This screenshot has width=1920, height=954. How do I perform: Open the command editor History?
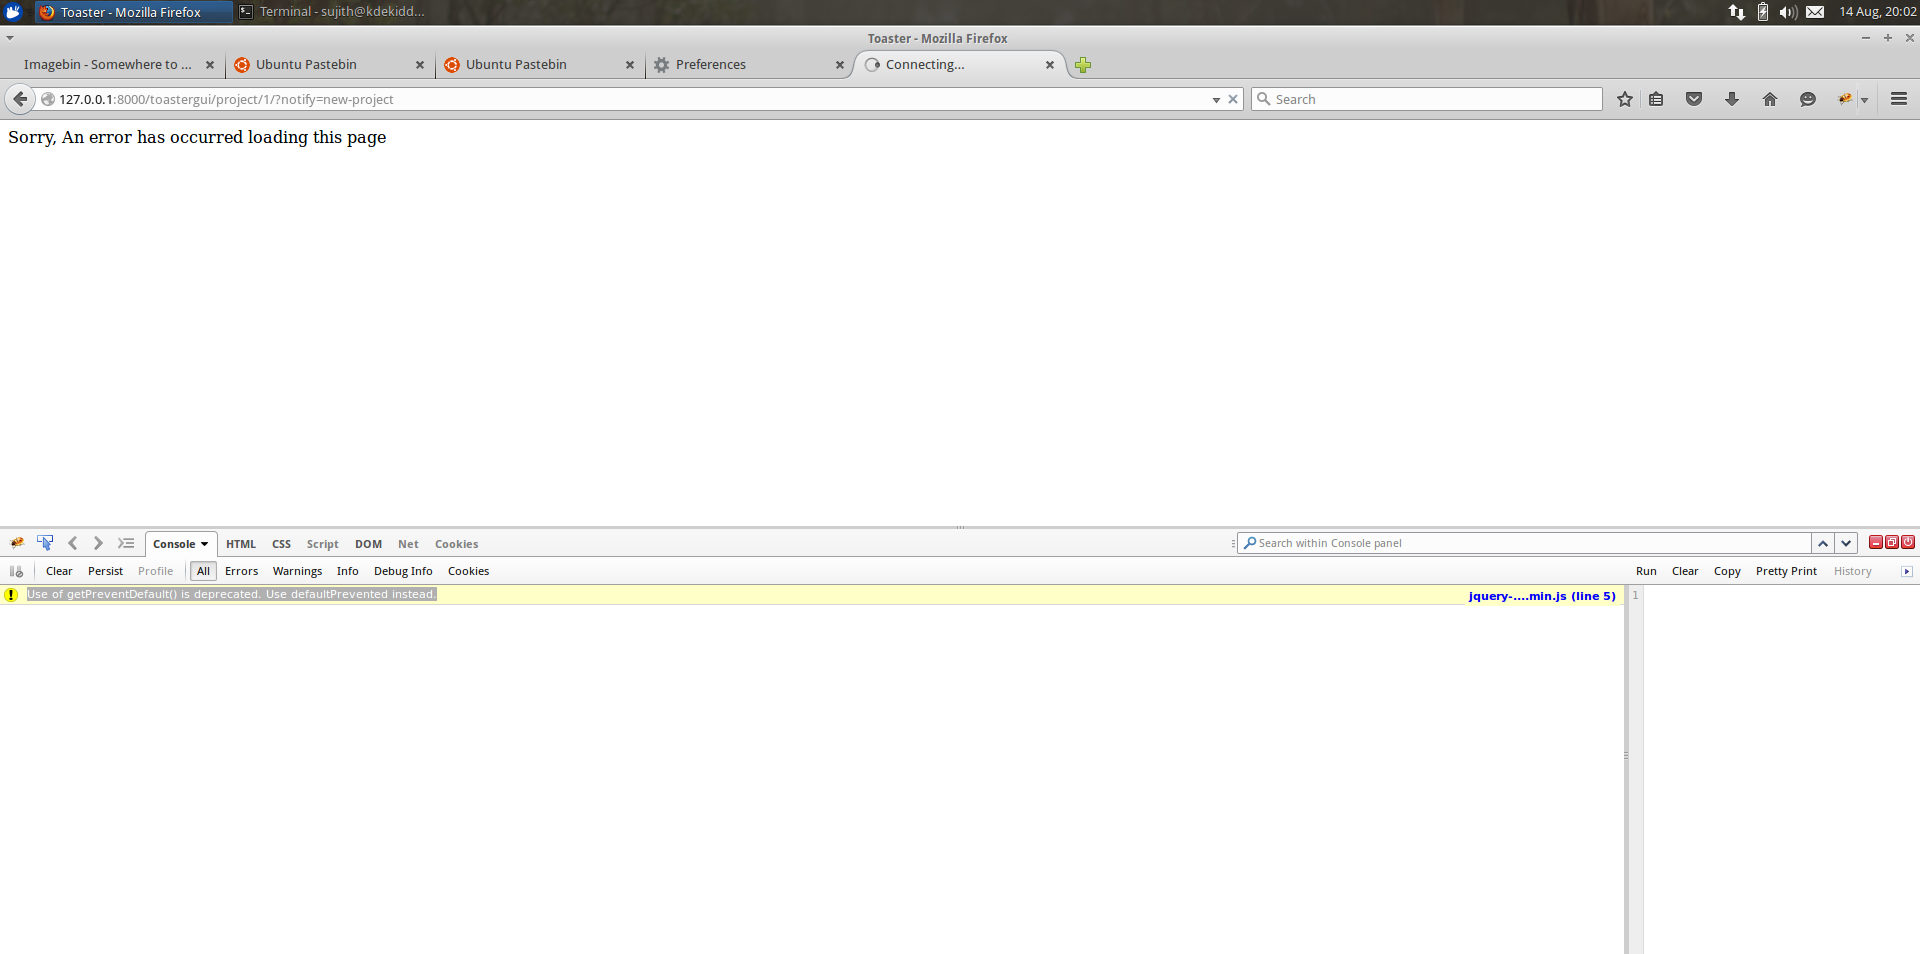pyautogui.click(x=1852, y=571)
